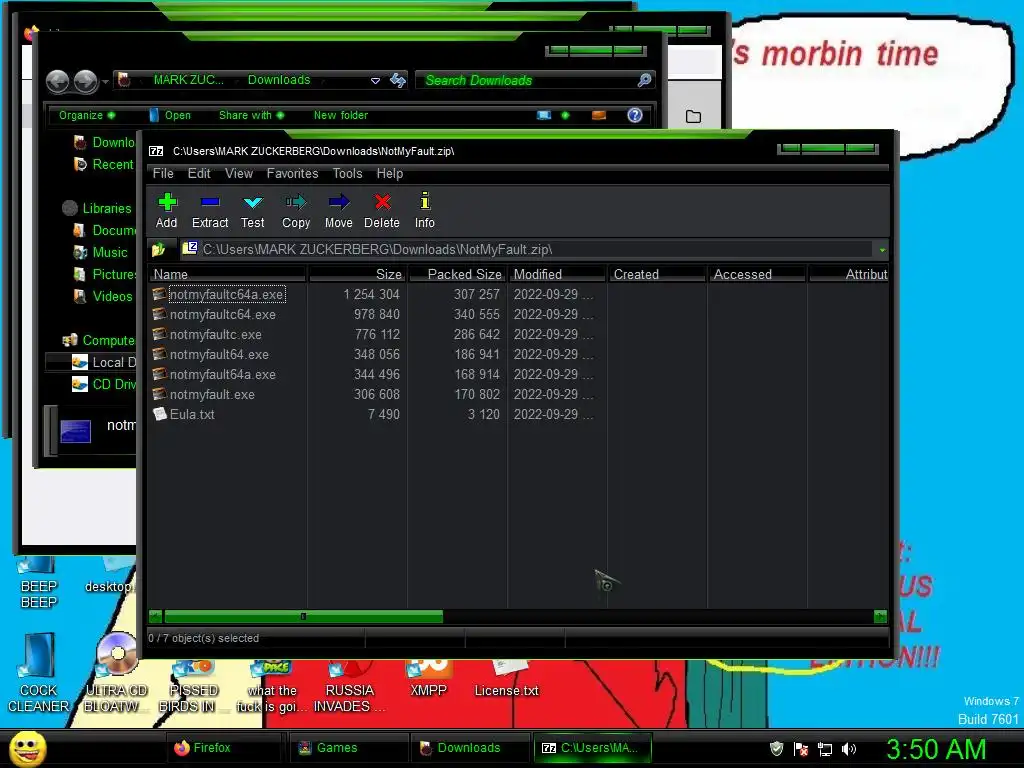Click New folder in Explorer

[x=341, y=116]
